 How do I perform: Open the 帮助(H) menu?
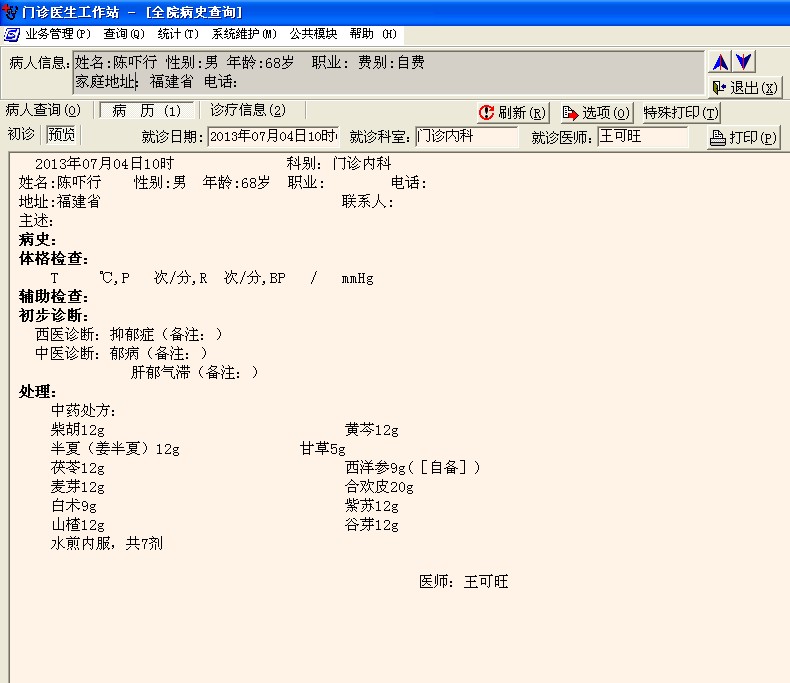click(x=373, y=34)
